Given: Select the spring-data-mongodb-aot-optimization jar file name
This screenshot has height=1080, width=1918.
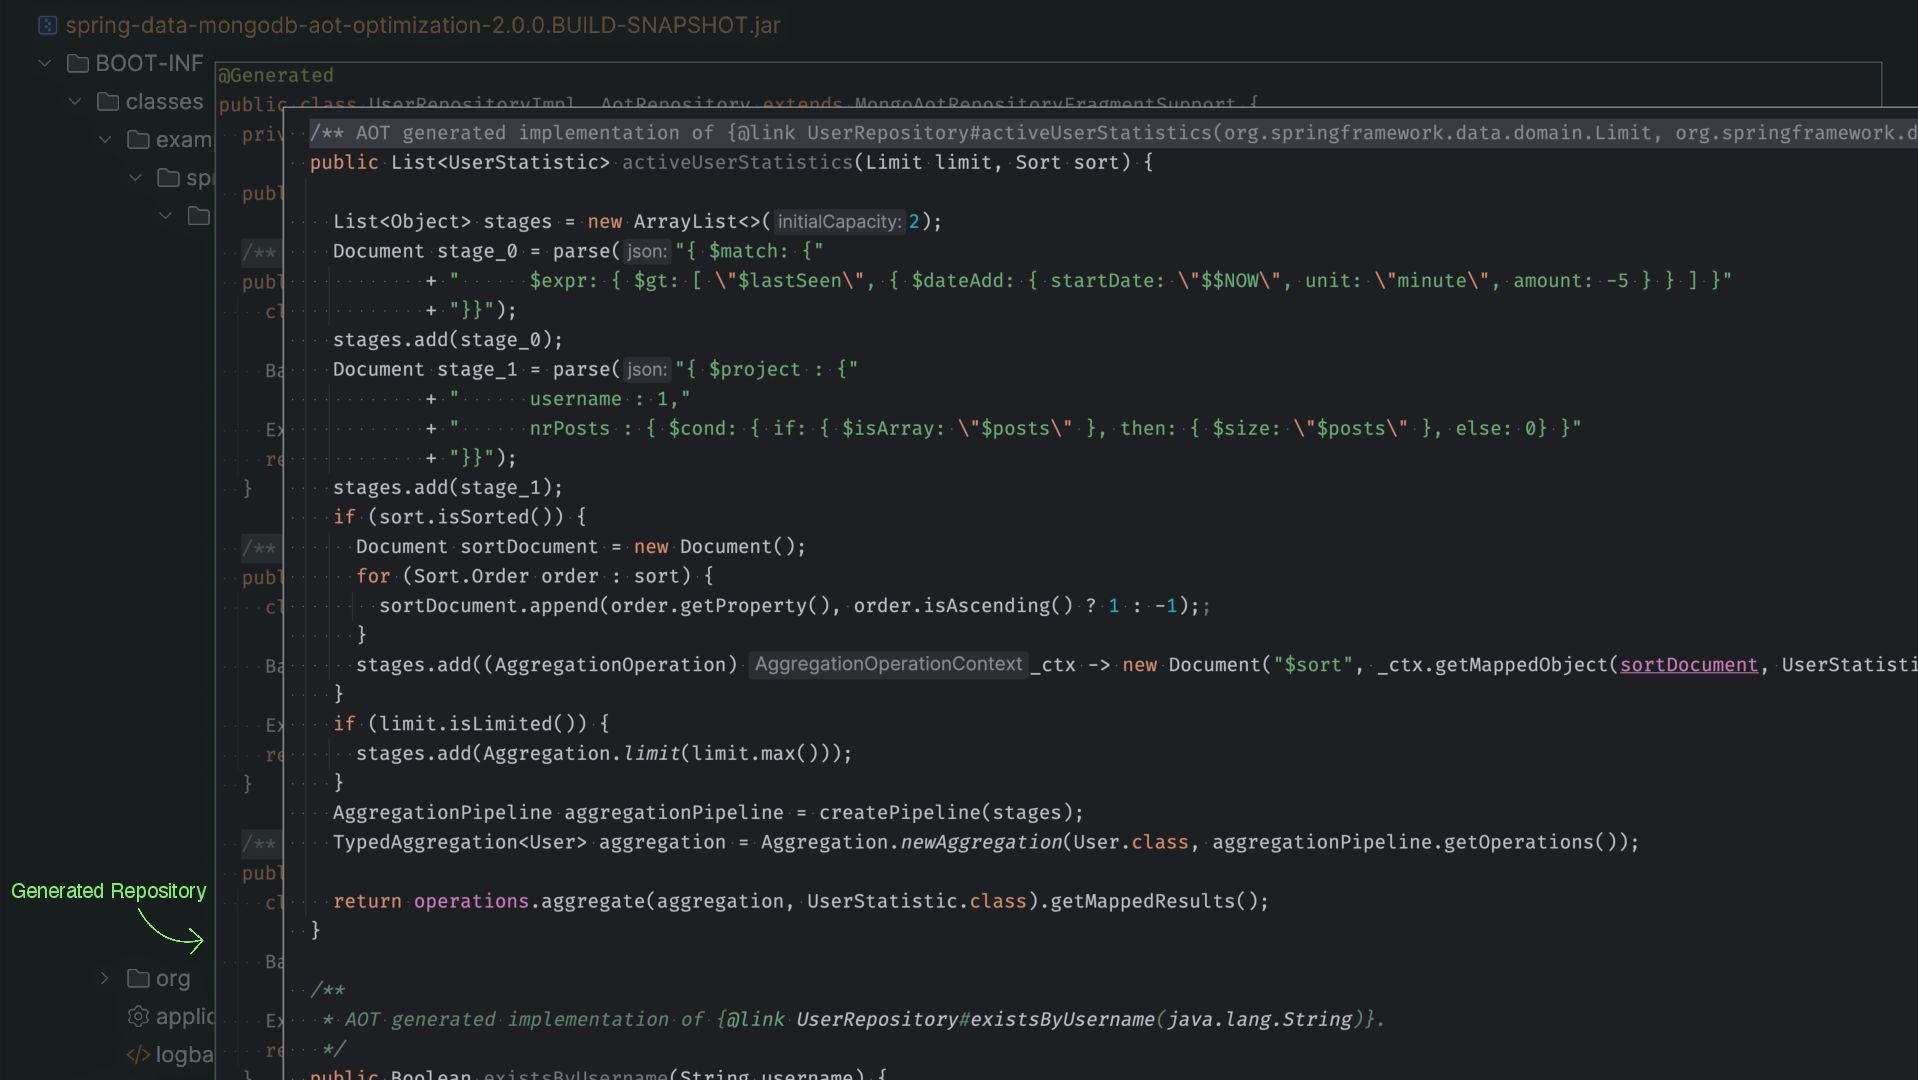Looking at the screenshot, I should tap(422, 25).
